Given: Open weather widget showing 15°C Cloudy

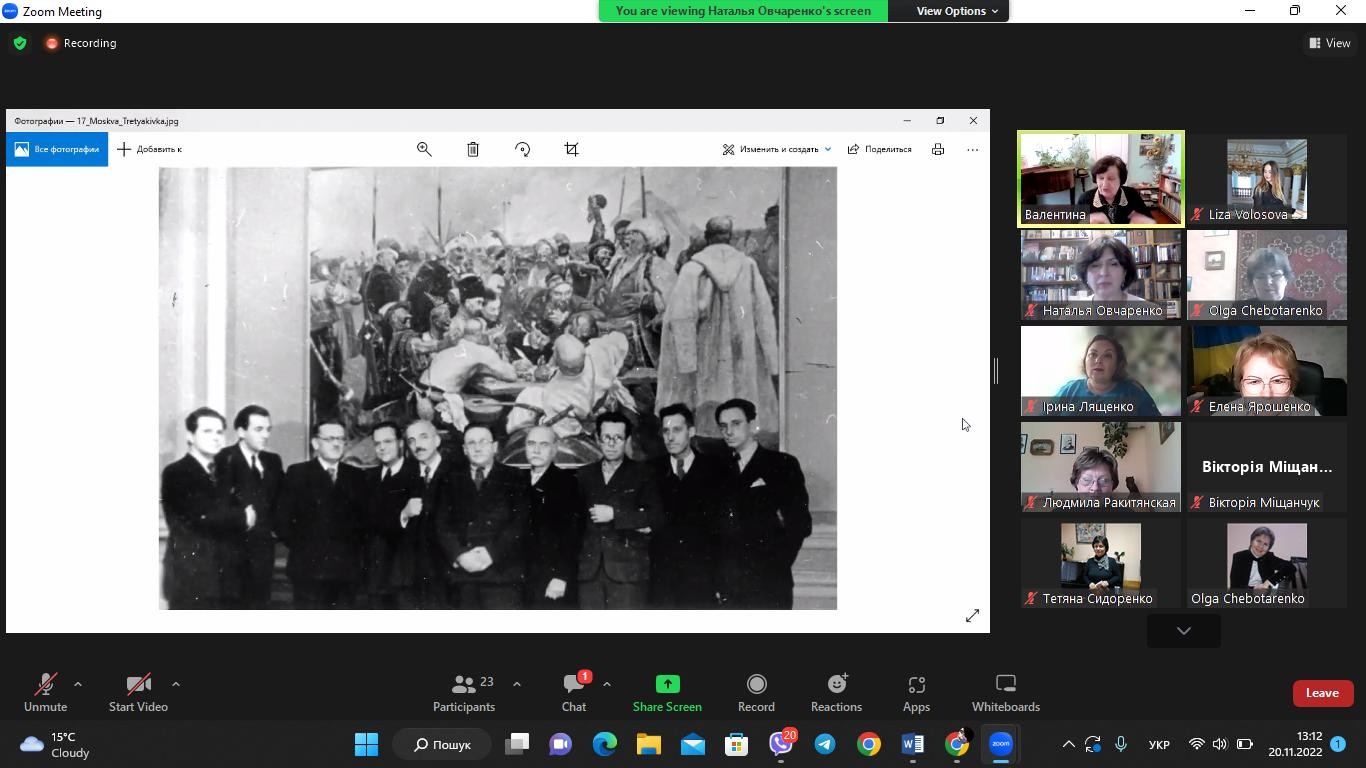Looking at the screenshot, I should [57, 744].
